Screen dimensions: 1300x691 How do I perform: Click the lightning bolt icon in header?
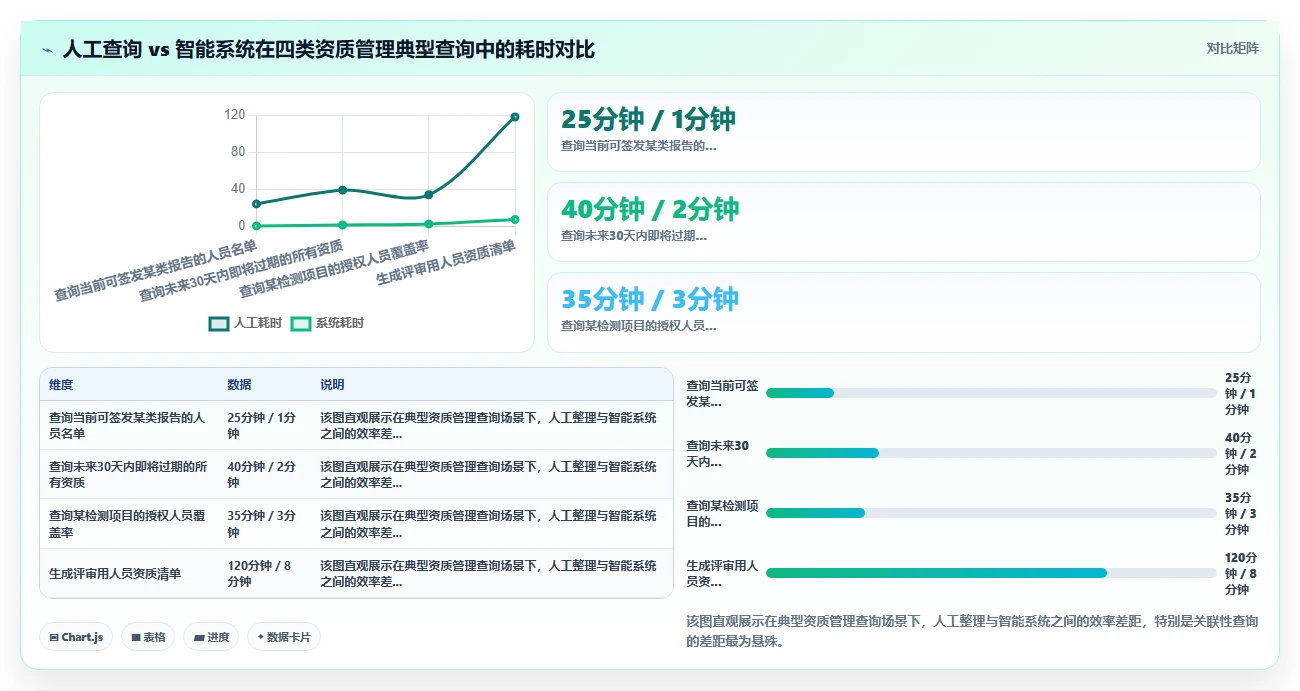[47, 50]
